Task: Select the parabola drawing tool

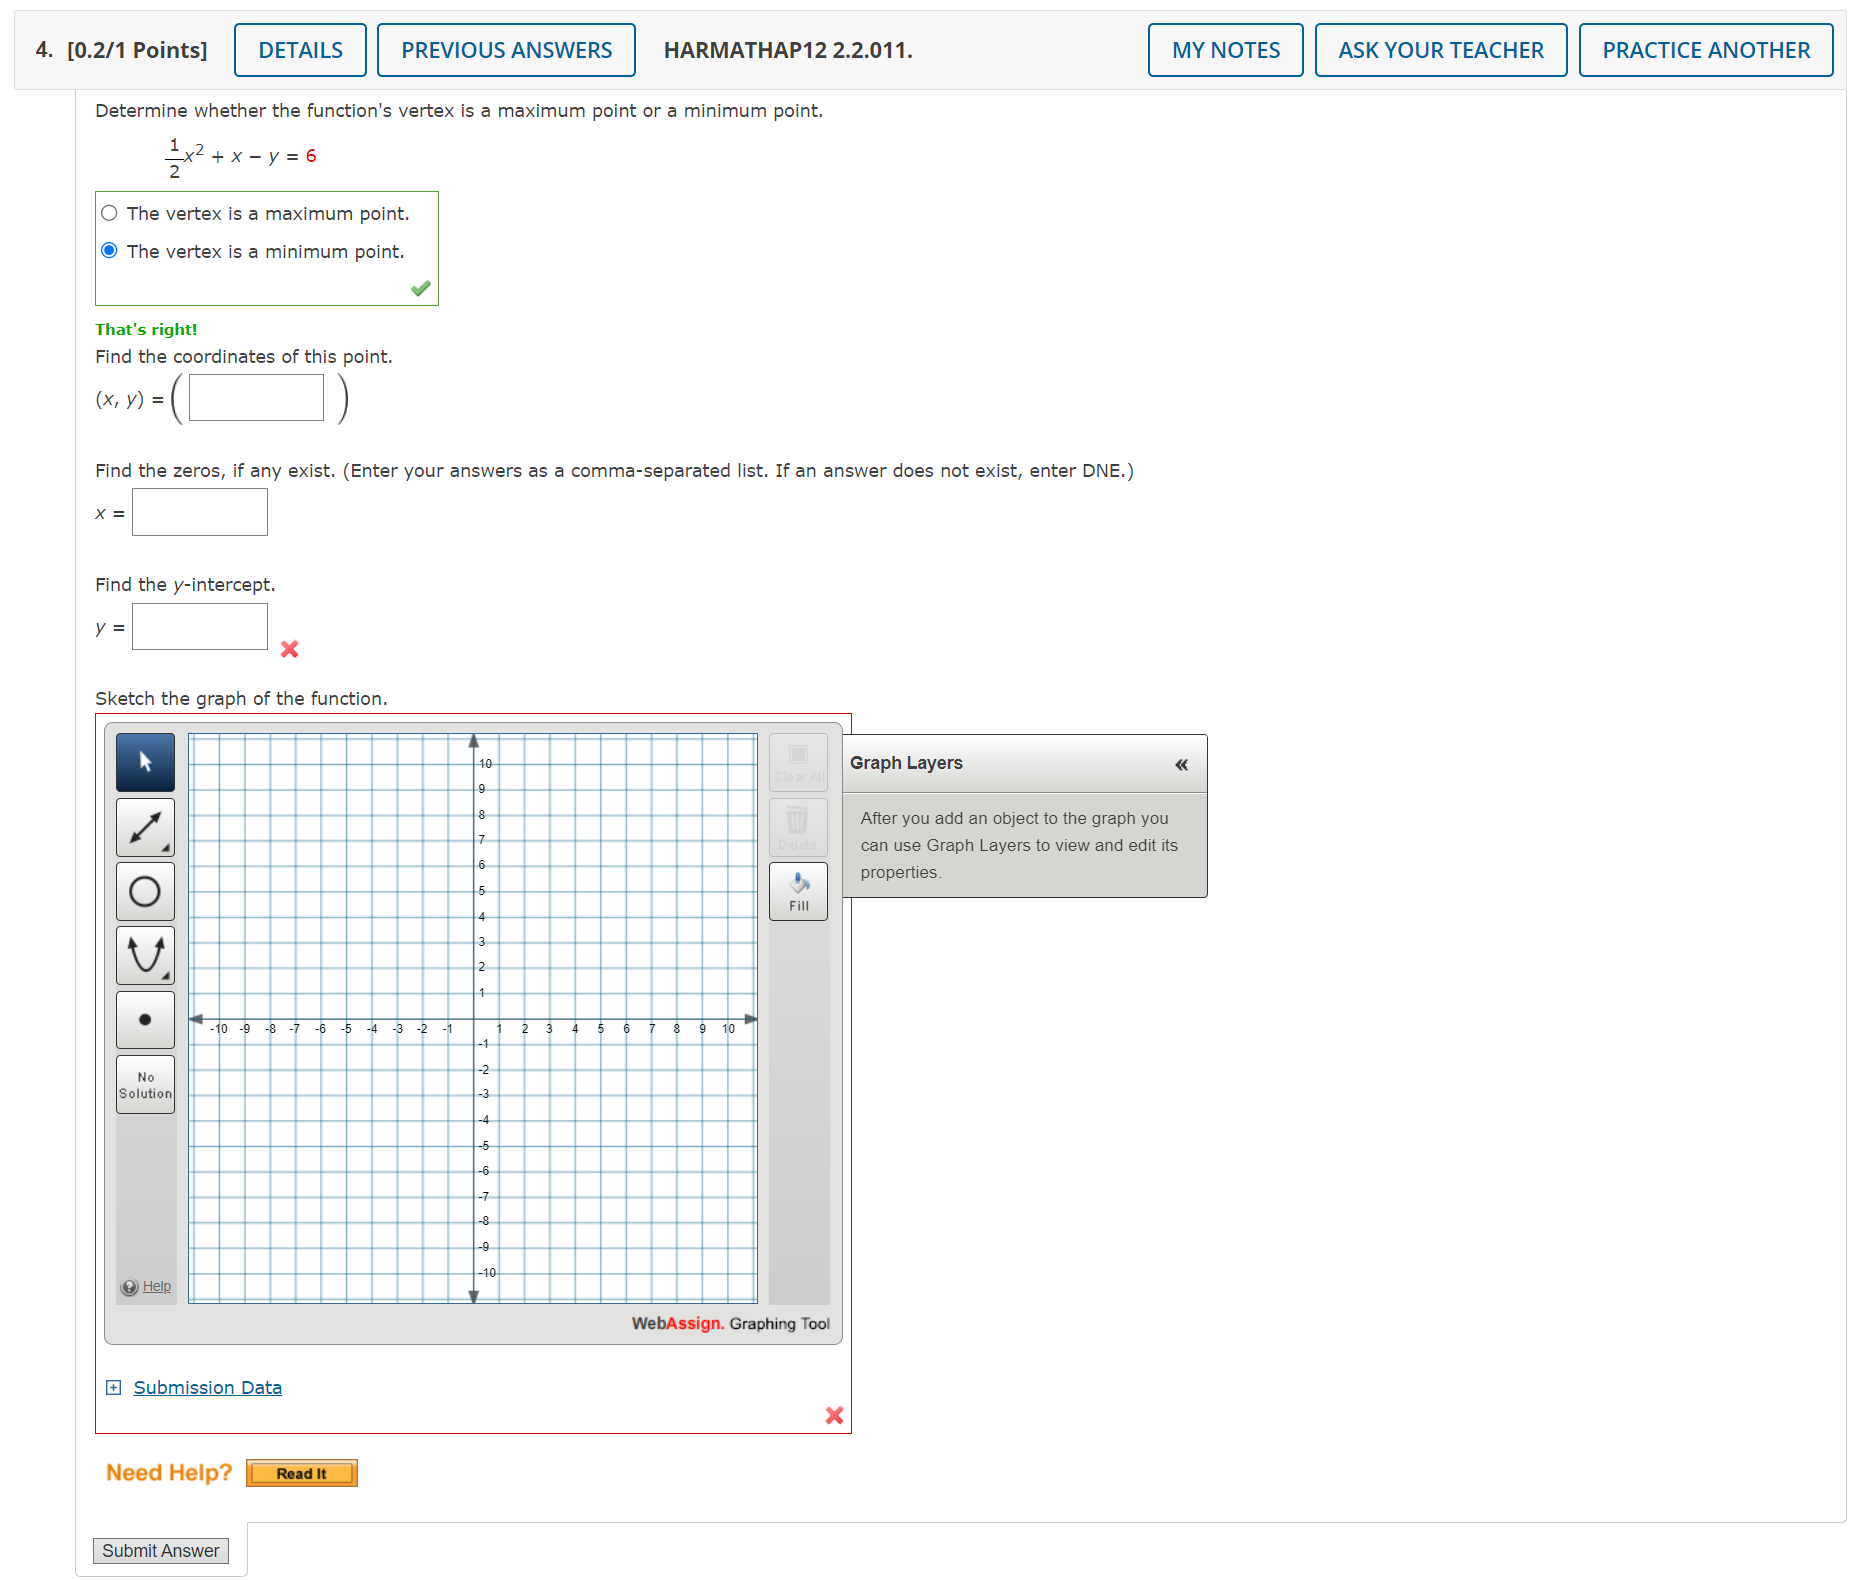Action: point(144,955)
